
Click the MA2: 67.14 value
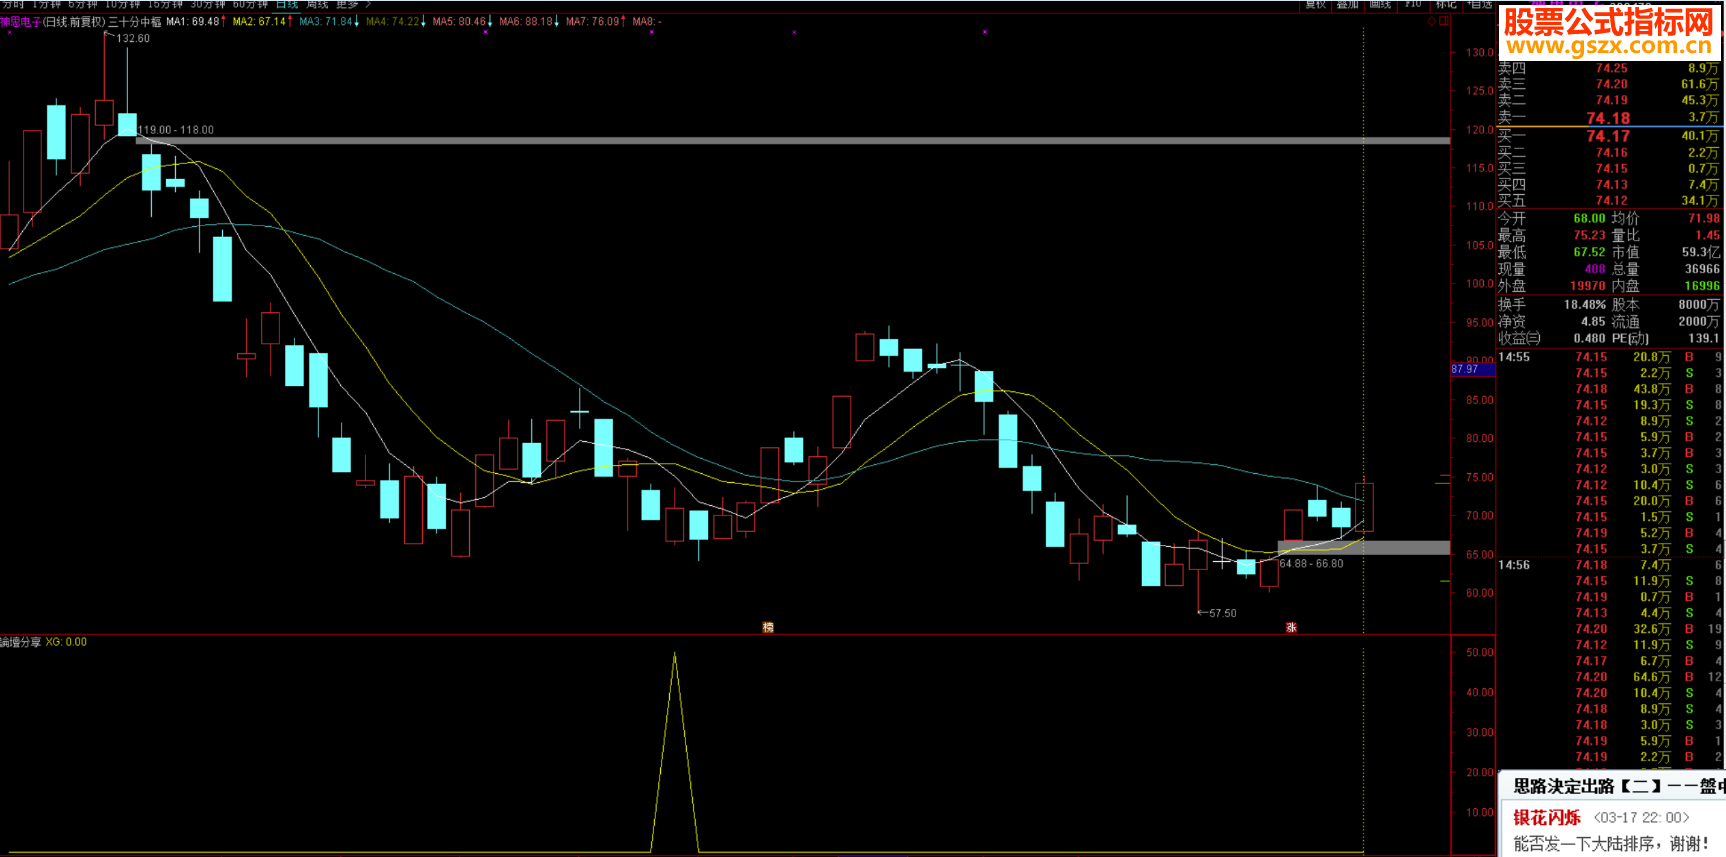pos(259,21)
